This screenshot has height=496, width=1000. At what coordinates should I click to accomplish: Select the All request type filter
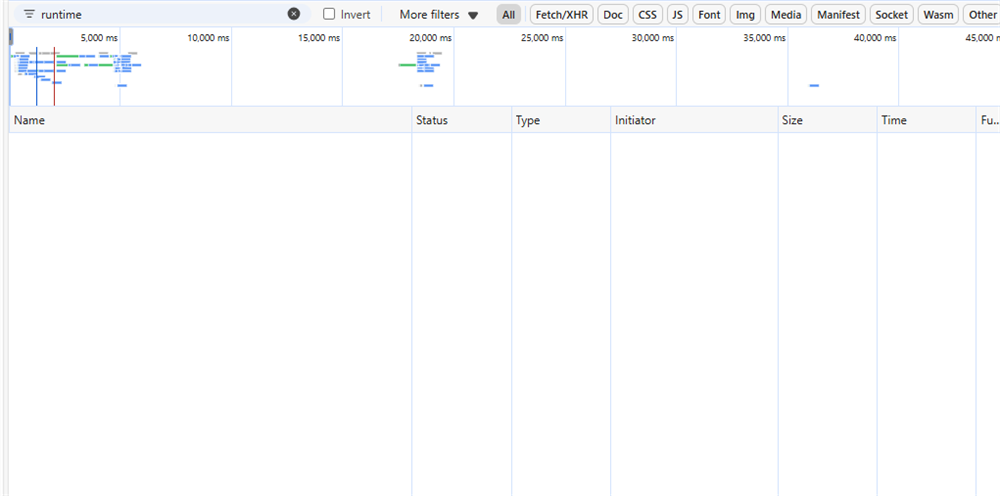[x=509, y=15]
